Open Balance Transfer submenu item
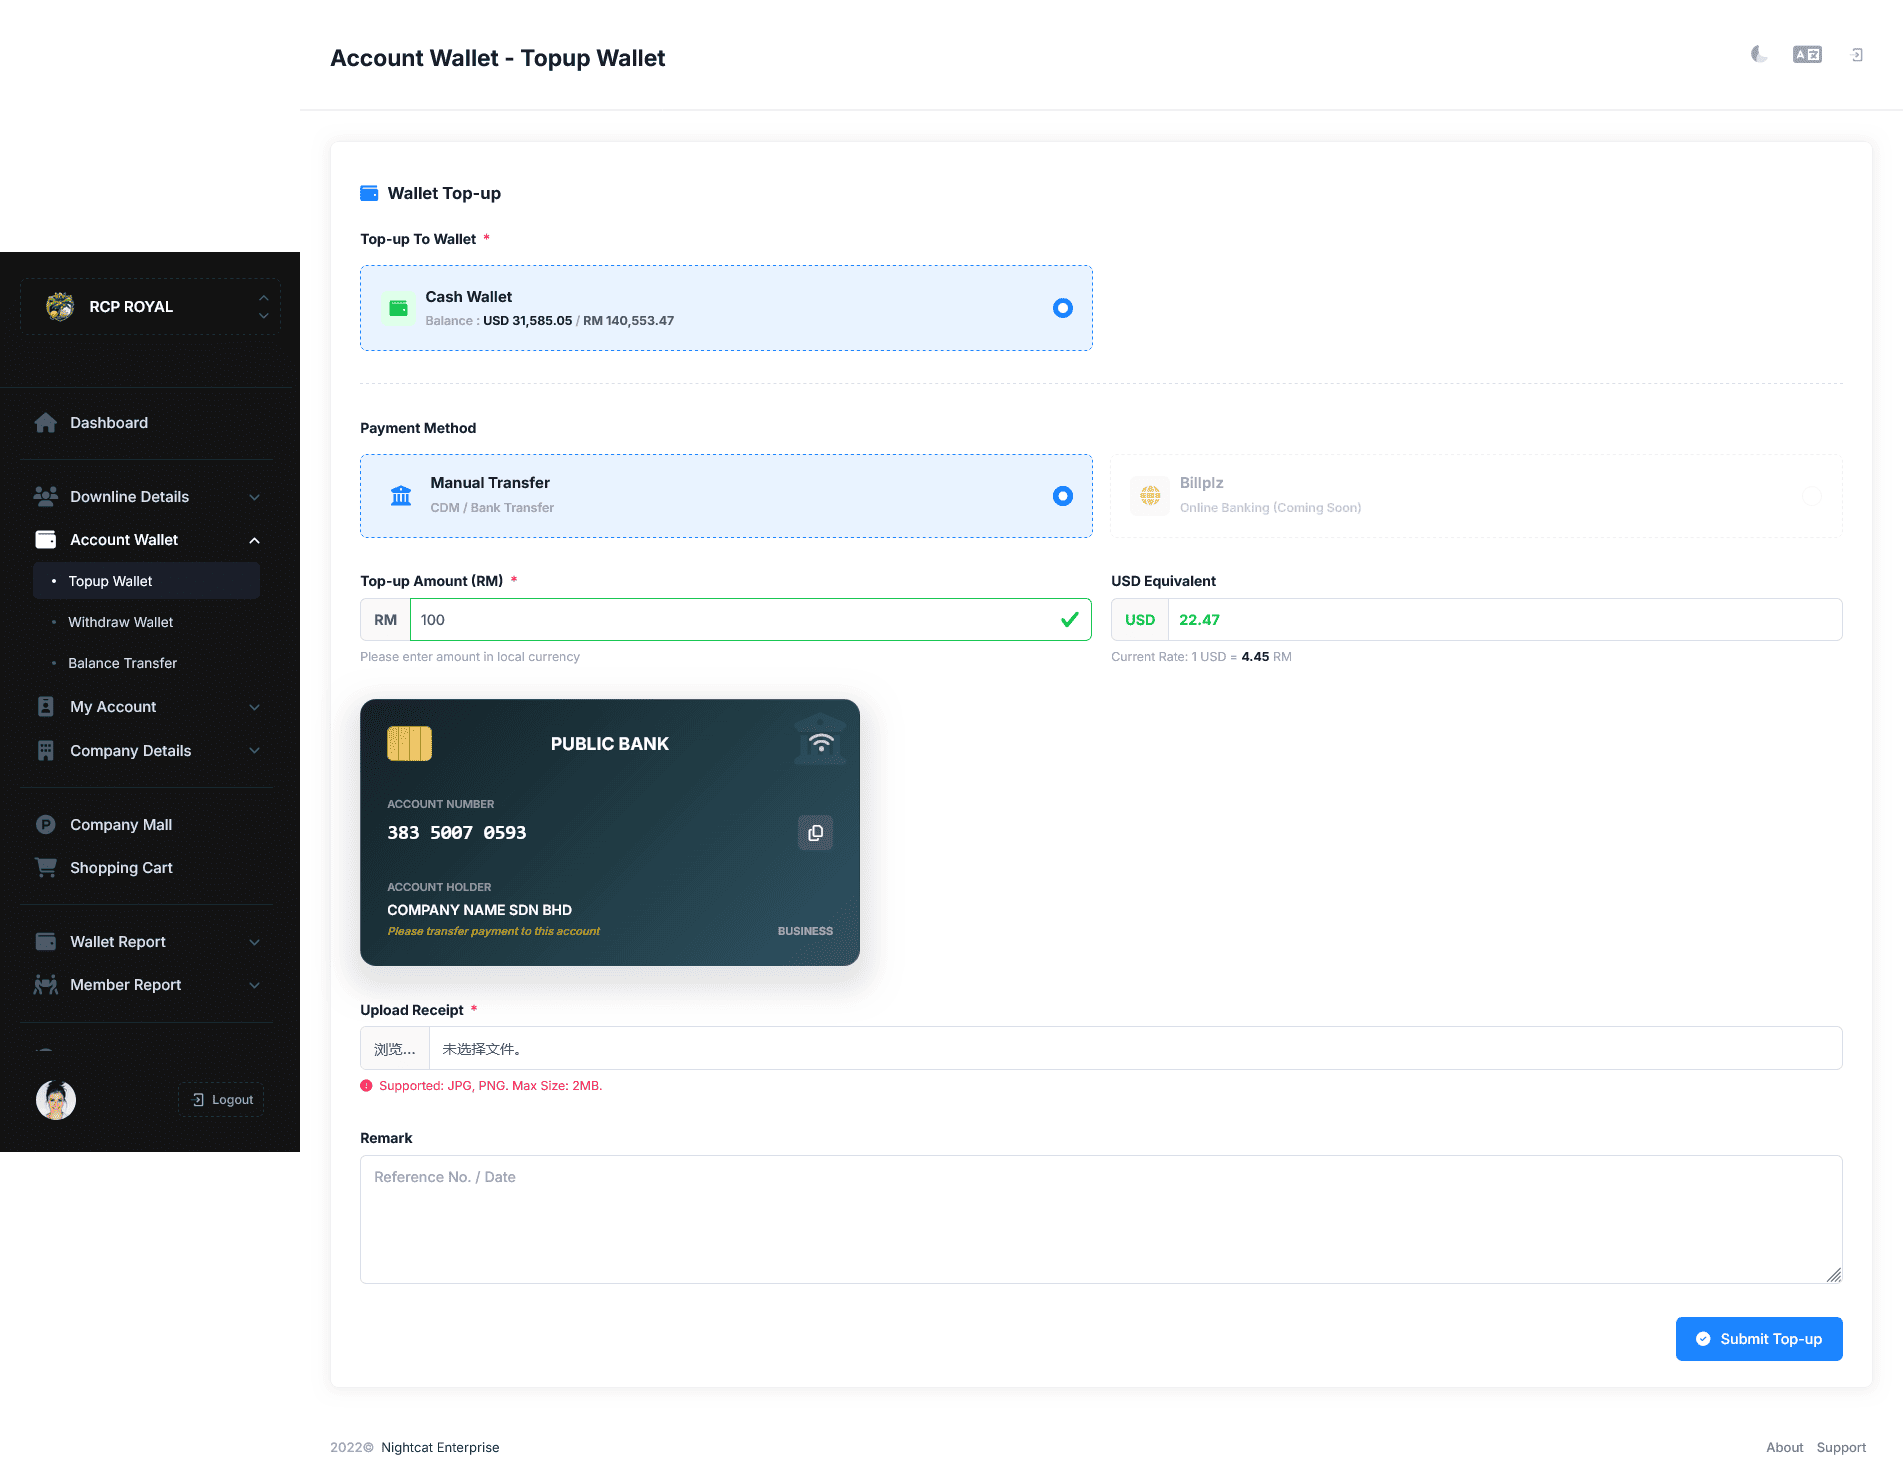1903x1477 pixels. [x=146, y=663]
